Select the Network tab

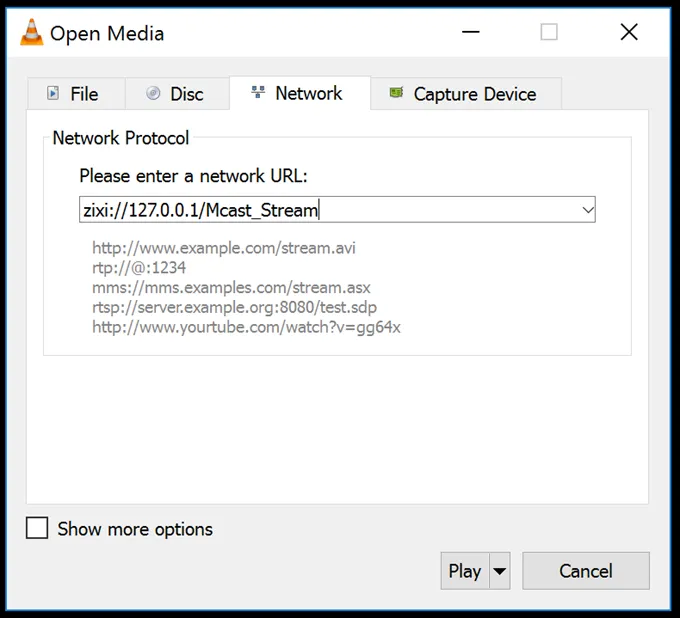[300, 93]
